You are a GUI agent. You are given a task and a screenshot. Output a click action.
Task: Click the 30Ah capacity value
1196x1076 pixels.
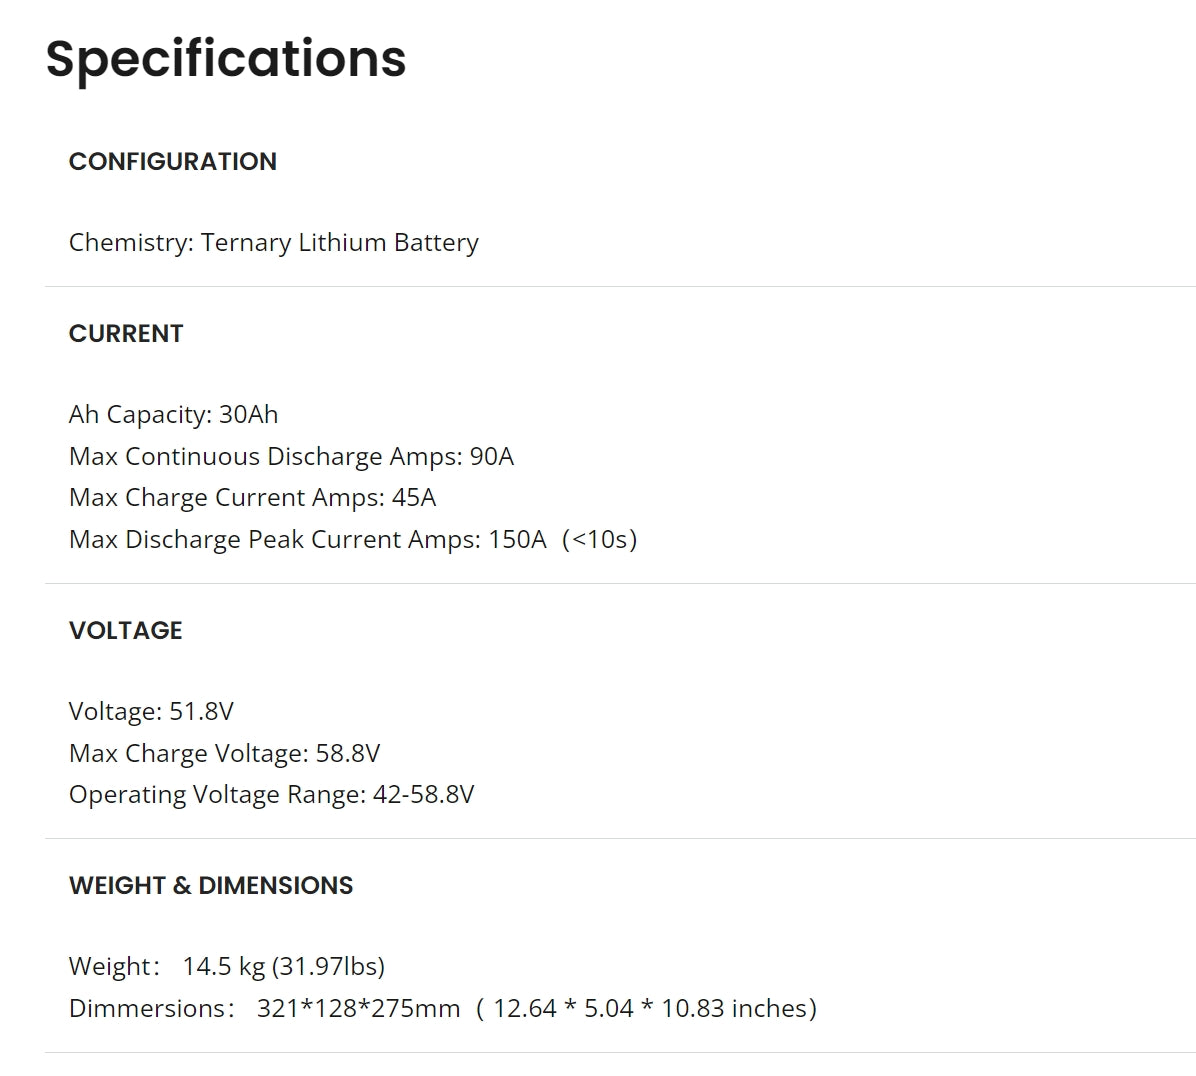(x=249, y=415)
